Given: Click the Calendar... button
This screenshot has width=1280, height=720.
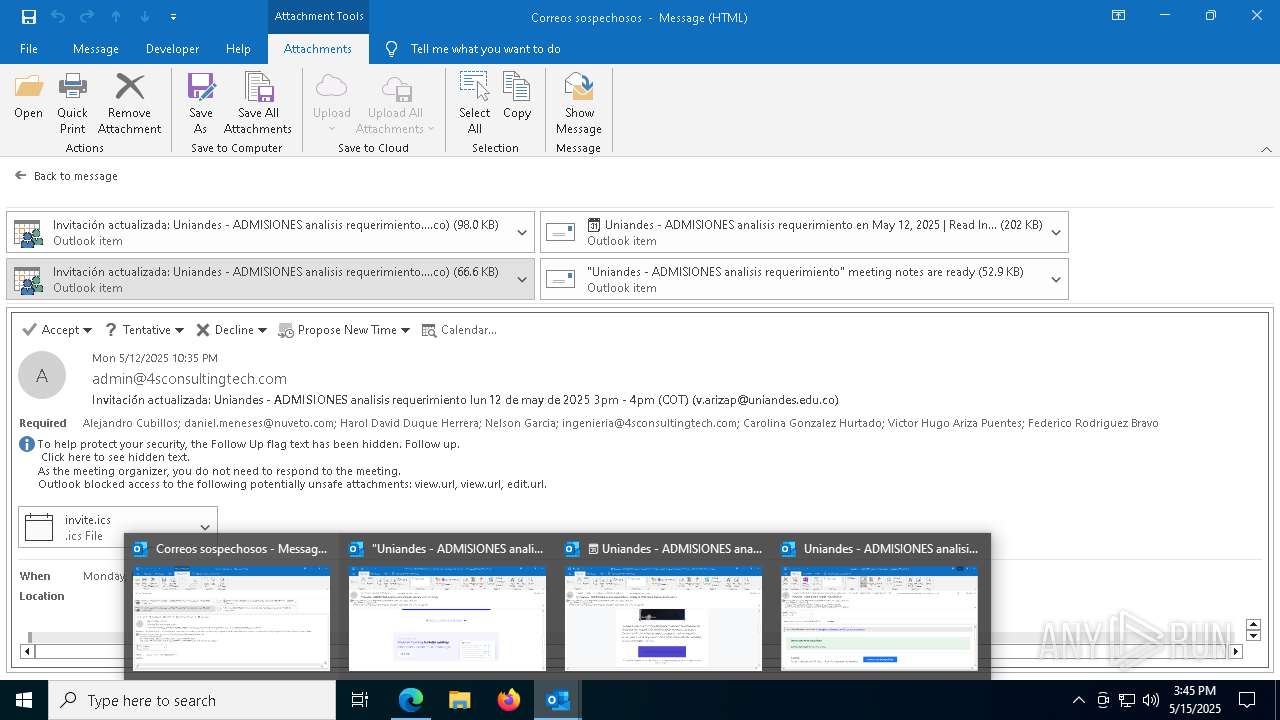Looking at the screenshot, I should click(x=459, y=330).
